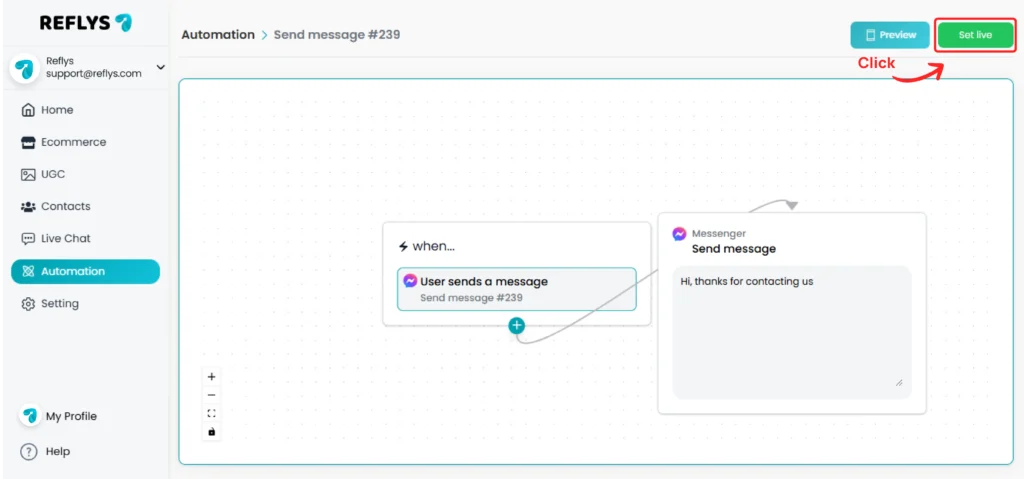Click the UGC image icon

(28, 174)
